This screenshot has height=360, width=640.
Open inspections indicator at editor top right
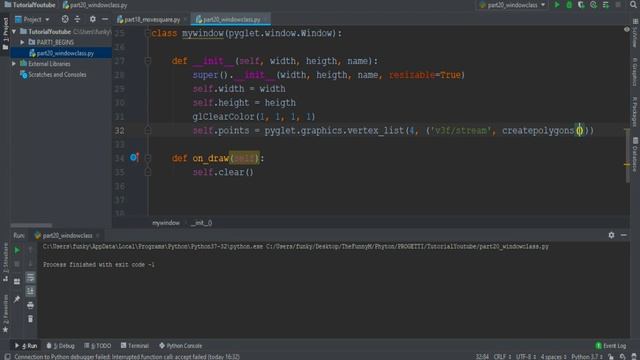(x=627, y=29)
